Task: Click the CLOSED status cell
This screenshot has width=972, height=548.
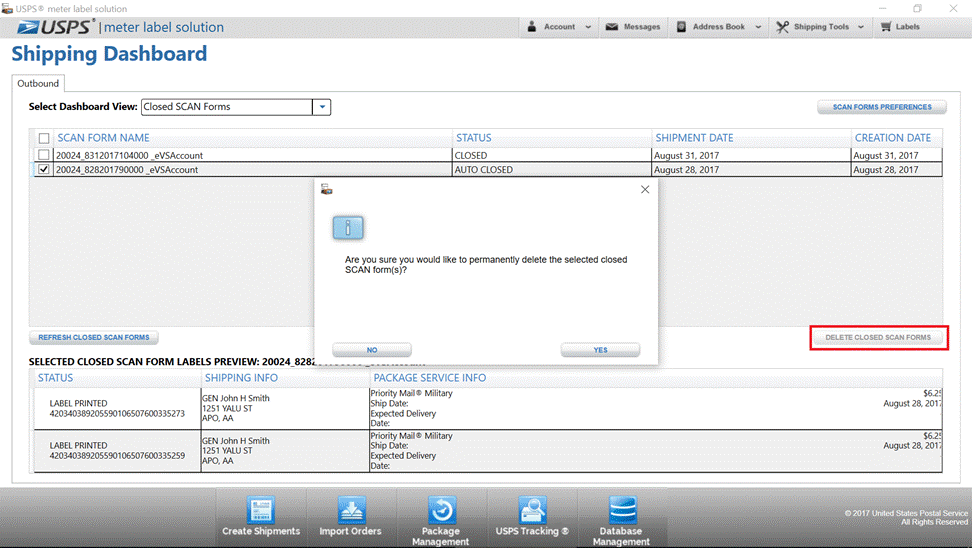Action: tap(552, 156)
